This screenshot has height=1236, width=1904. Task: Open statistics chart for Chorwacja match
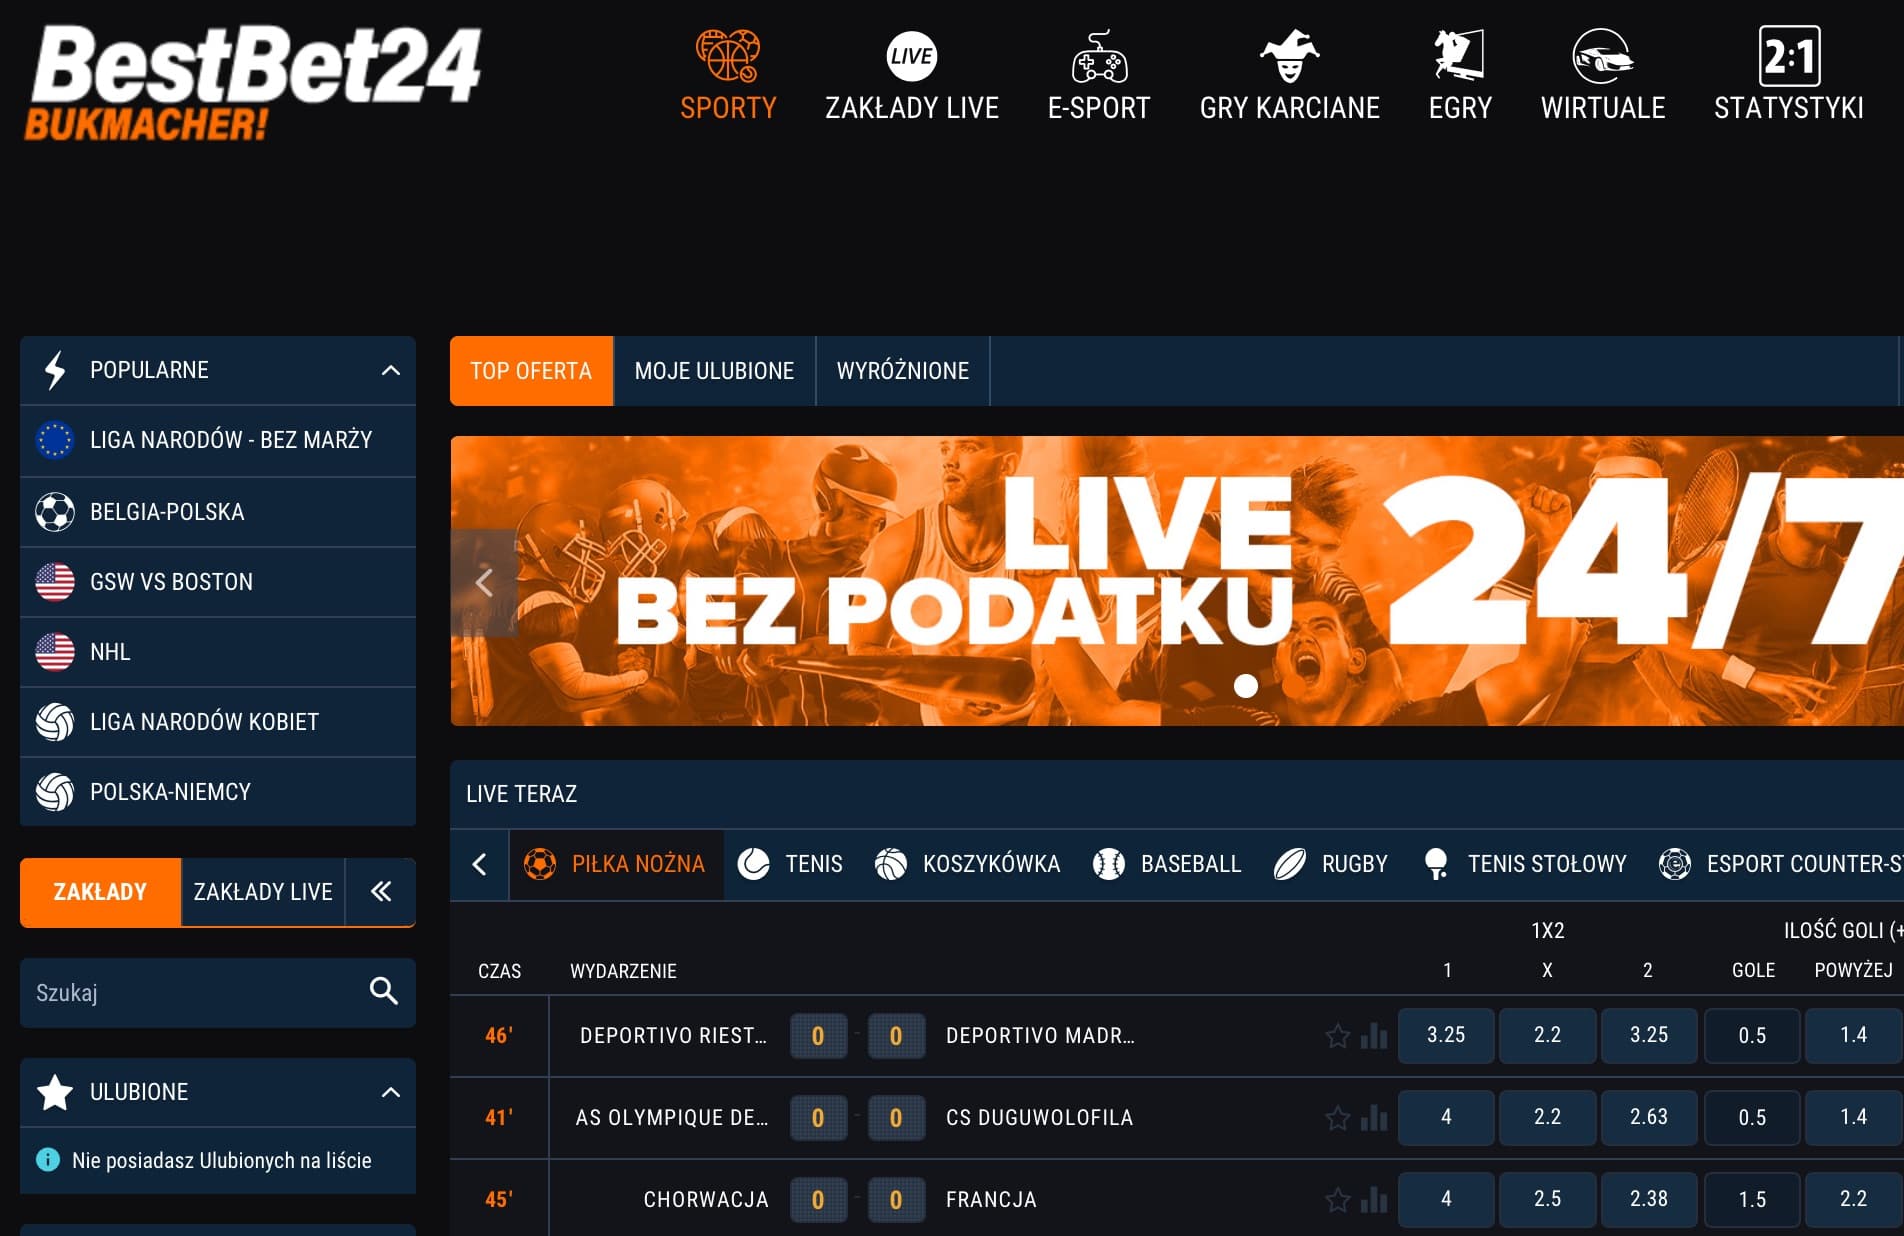point(1374,1199)
